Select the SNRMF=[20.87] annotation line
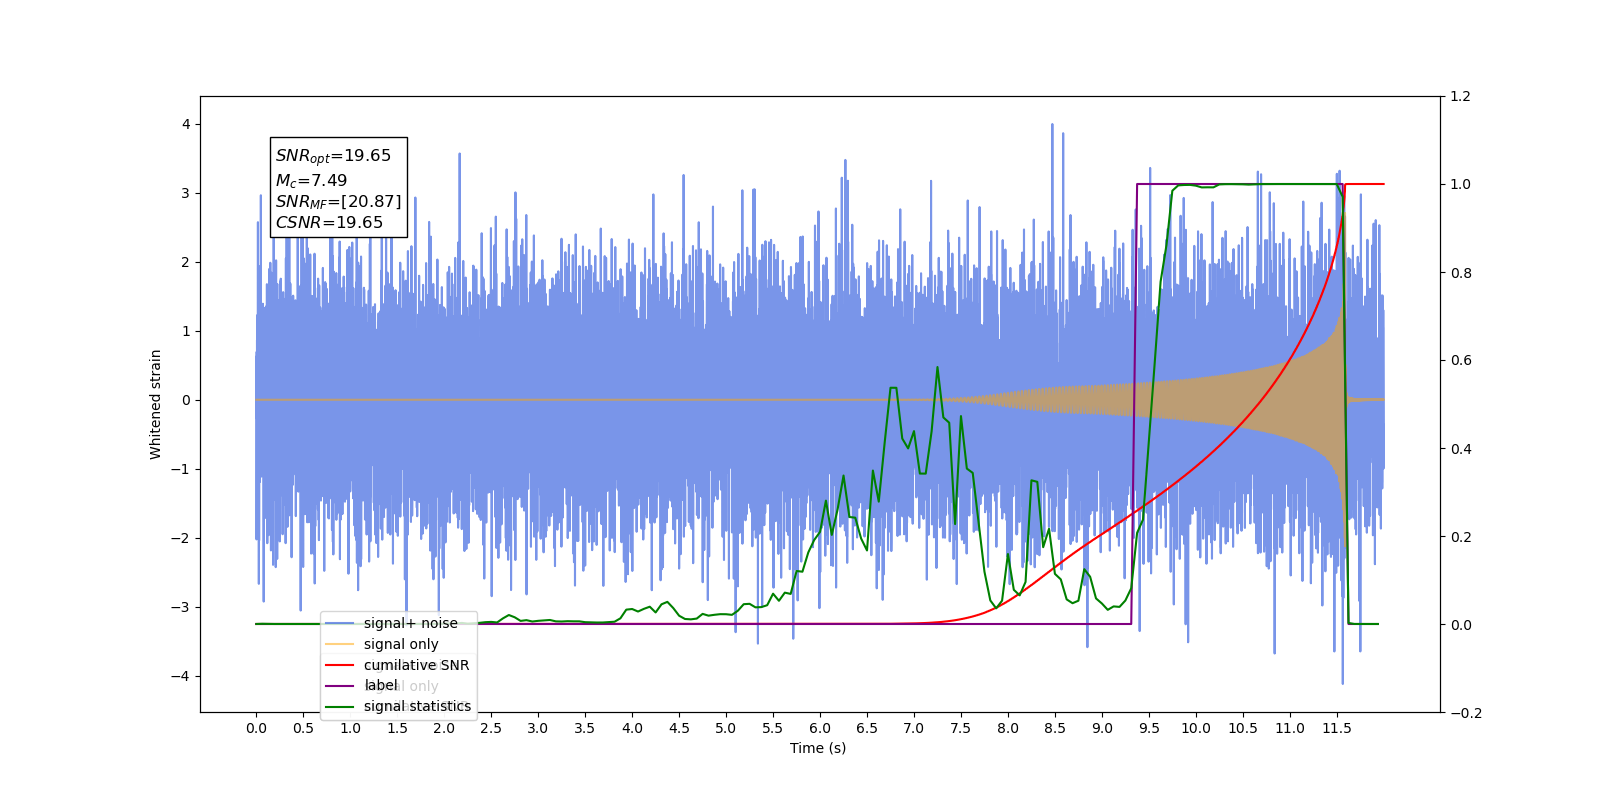This screenshot has height=800, width=1600. click(338, 202)
